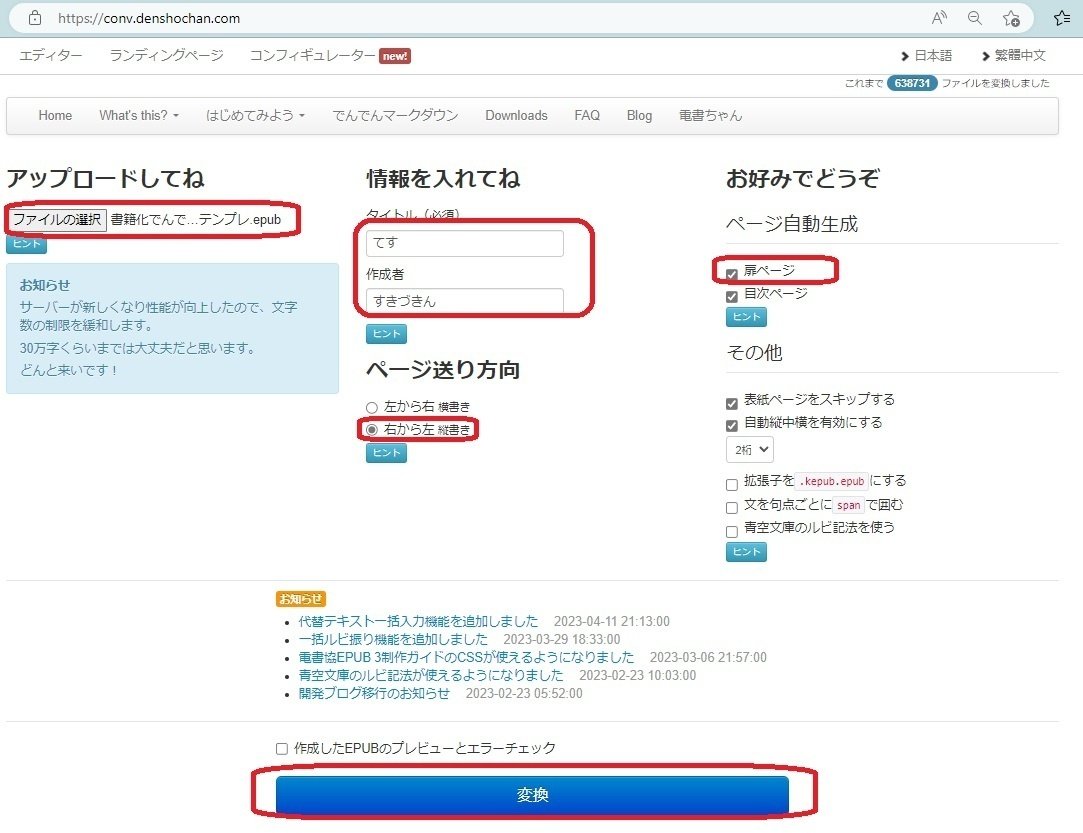Add this page to favorites with the star icon

click(1011, 17)
